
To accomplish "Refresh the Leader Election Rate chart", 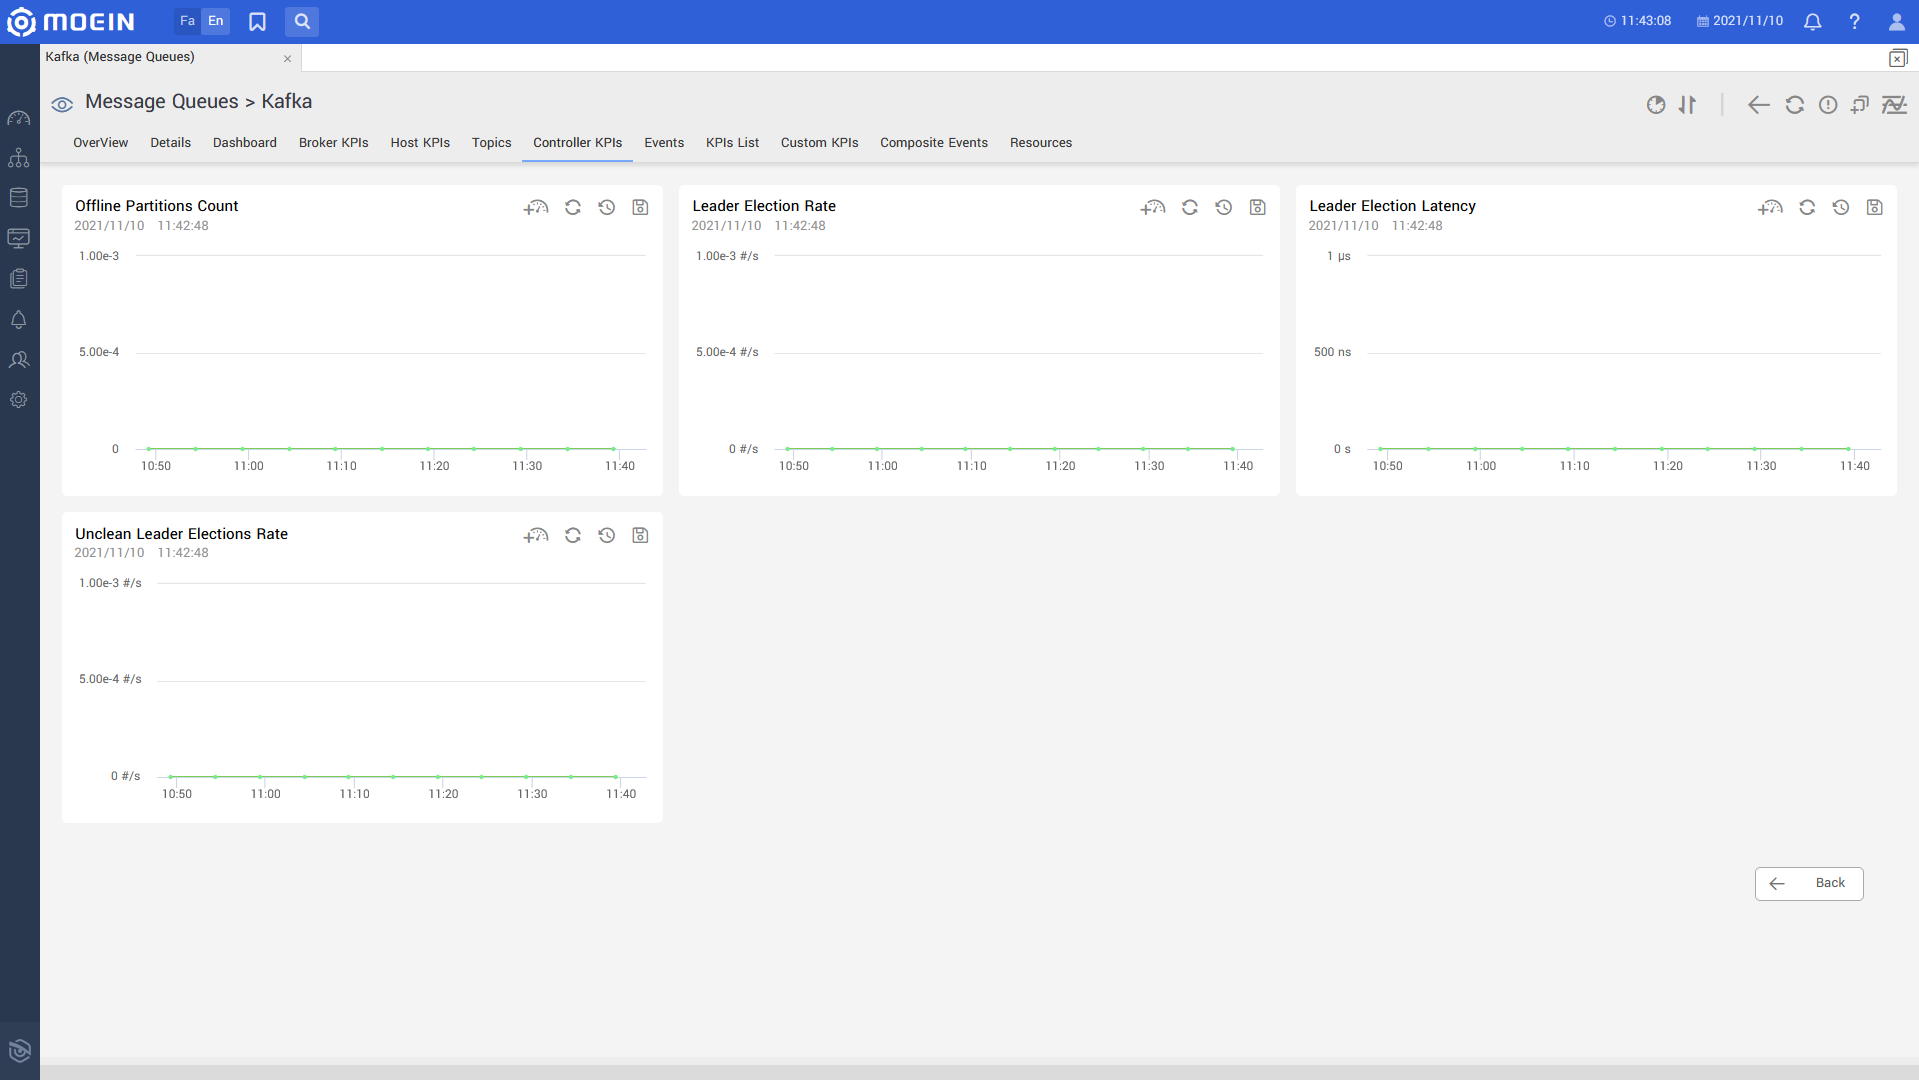I will 1190,208.
